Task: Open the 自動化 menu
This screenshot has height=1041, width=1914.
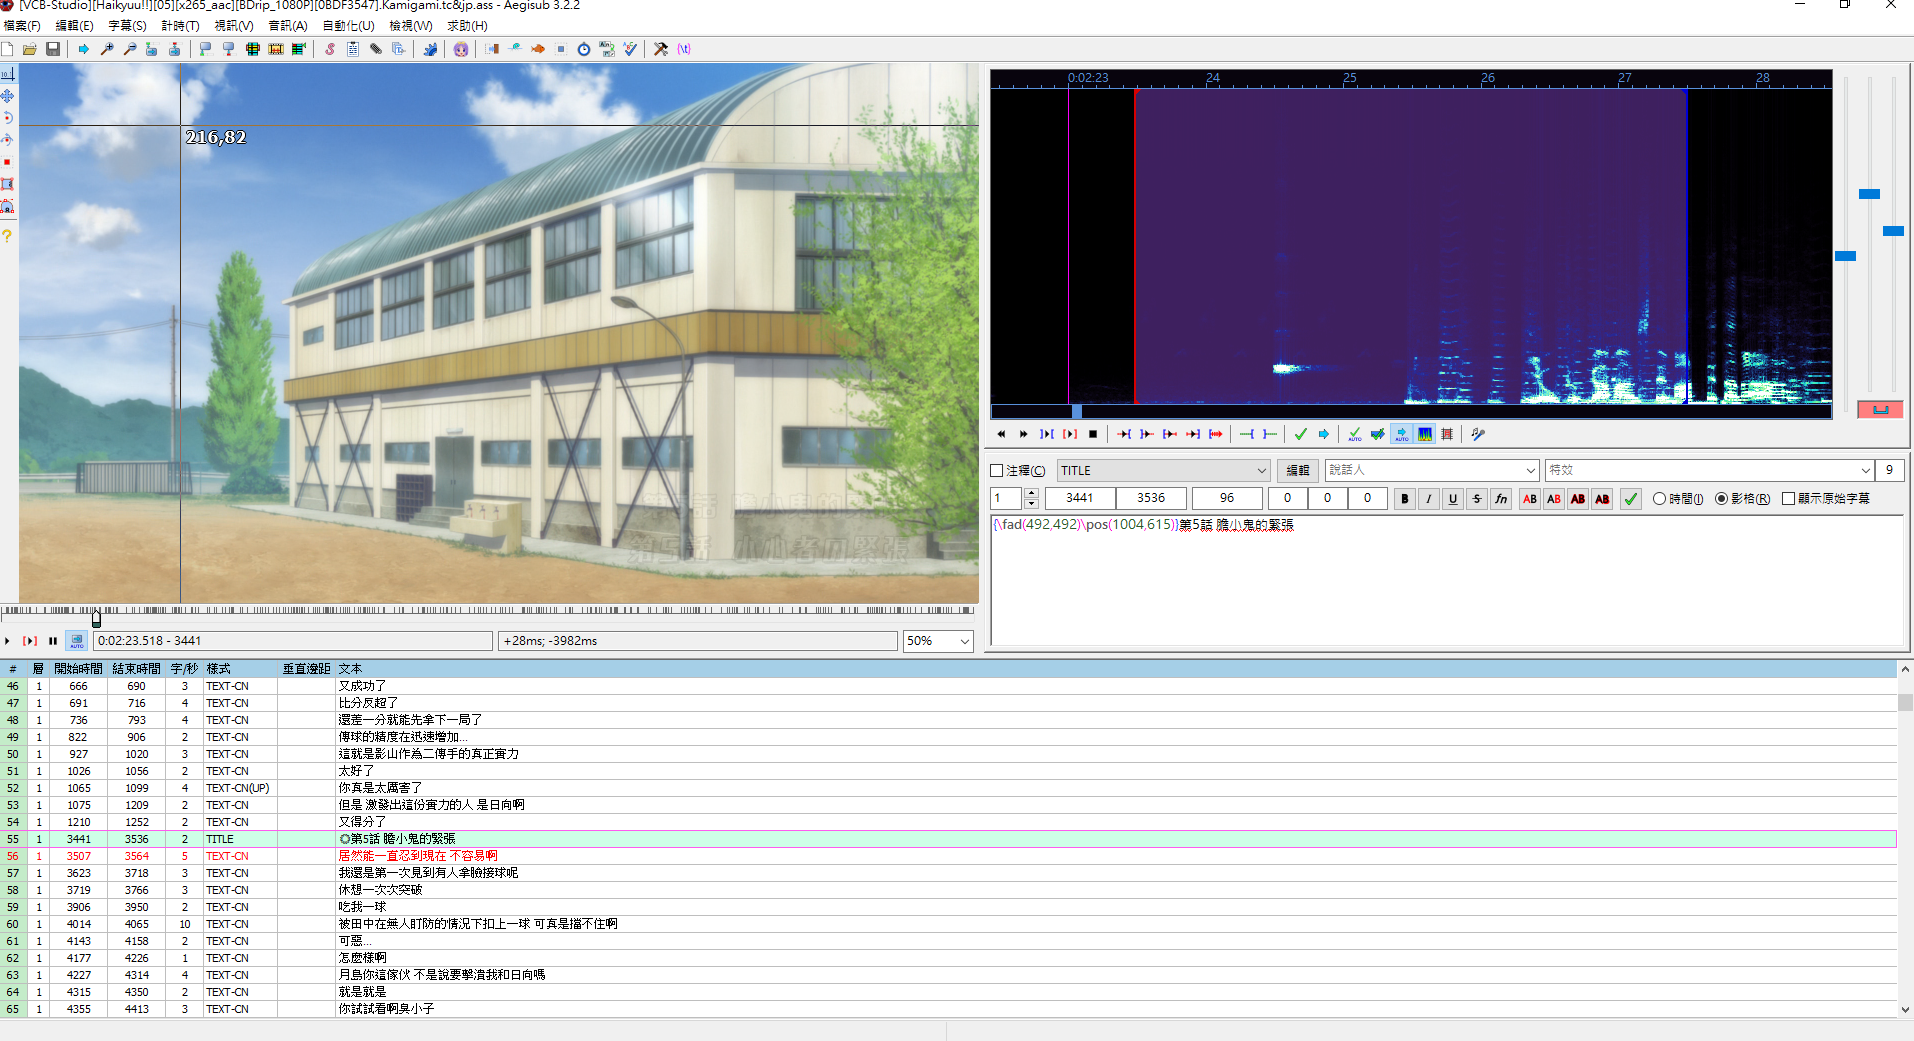Action: (348, 26)
